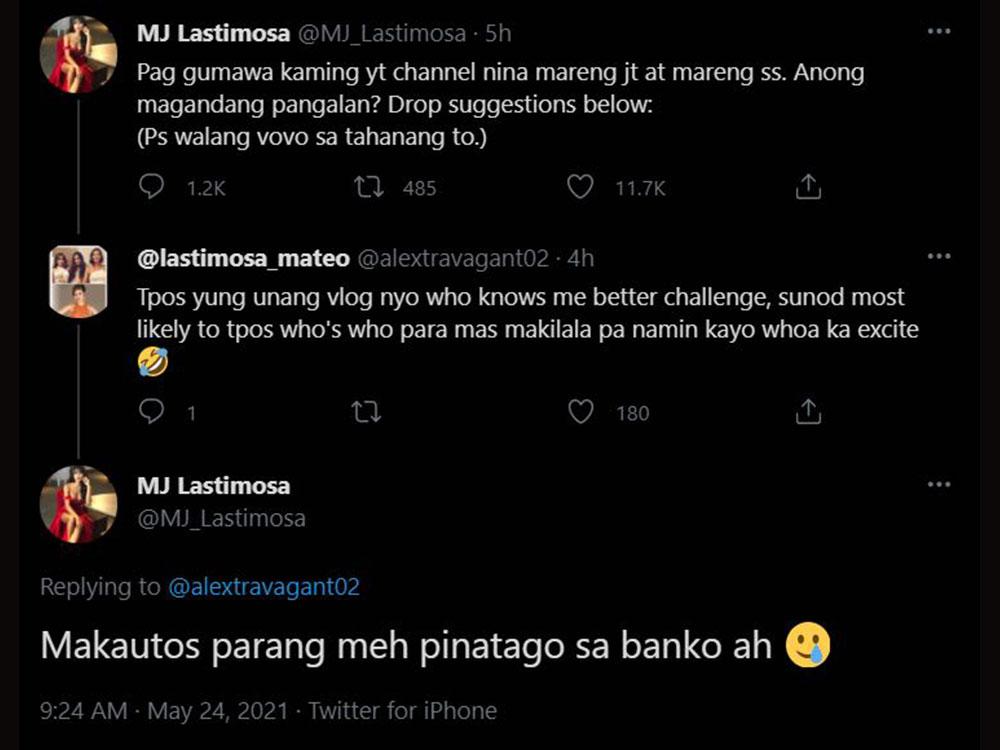Open more options on @lastimosa_mateo tweet

(x=938, y=257)
